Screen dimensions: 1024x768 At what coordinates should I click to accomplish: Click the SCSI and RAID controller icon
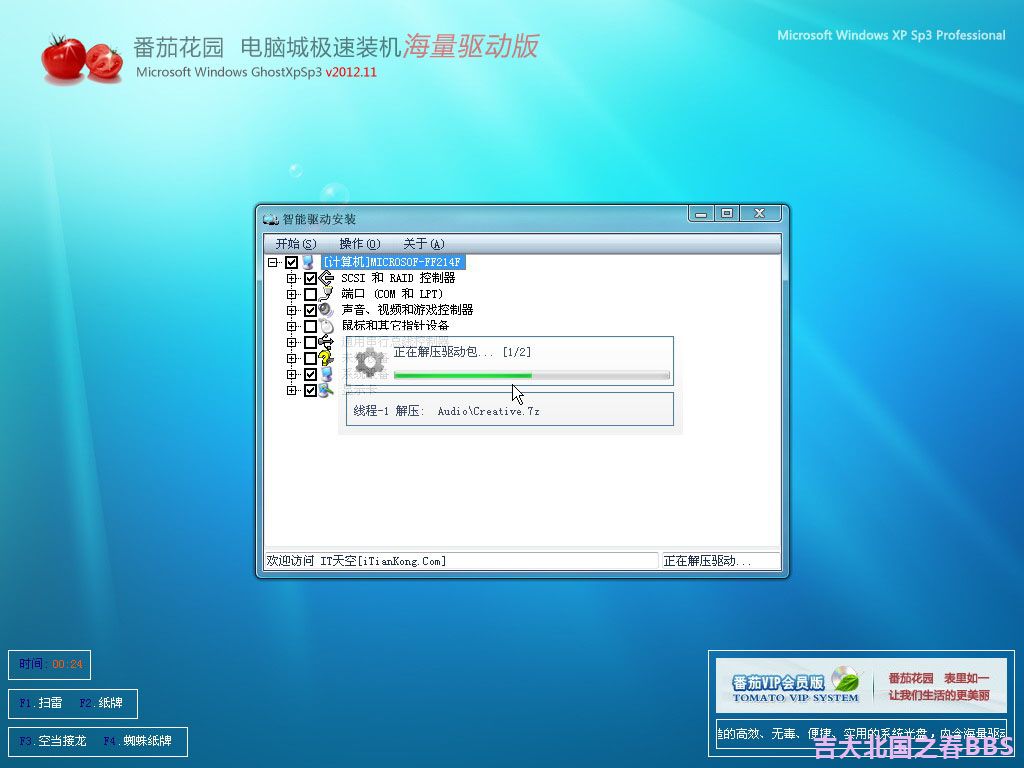[326, 278]
